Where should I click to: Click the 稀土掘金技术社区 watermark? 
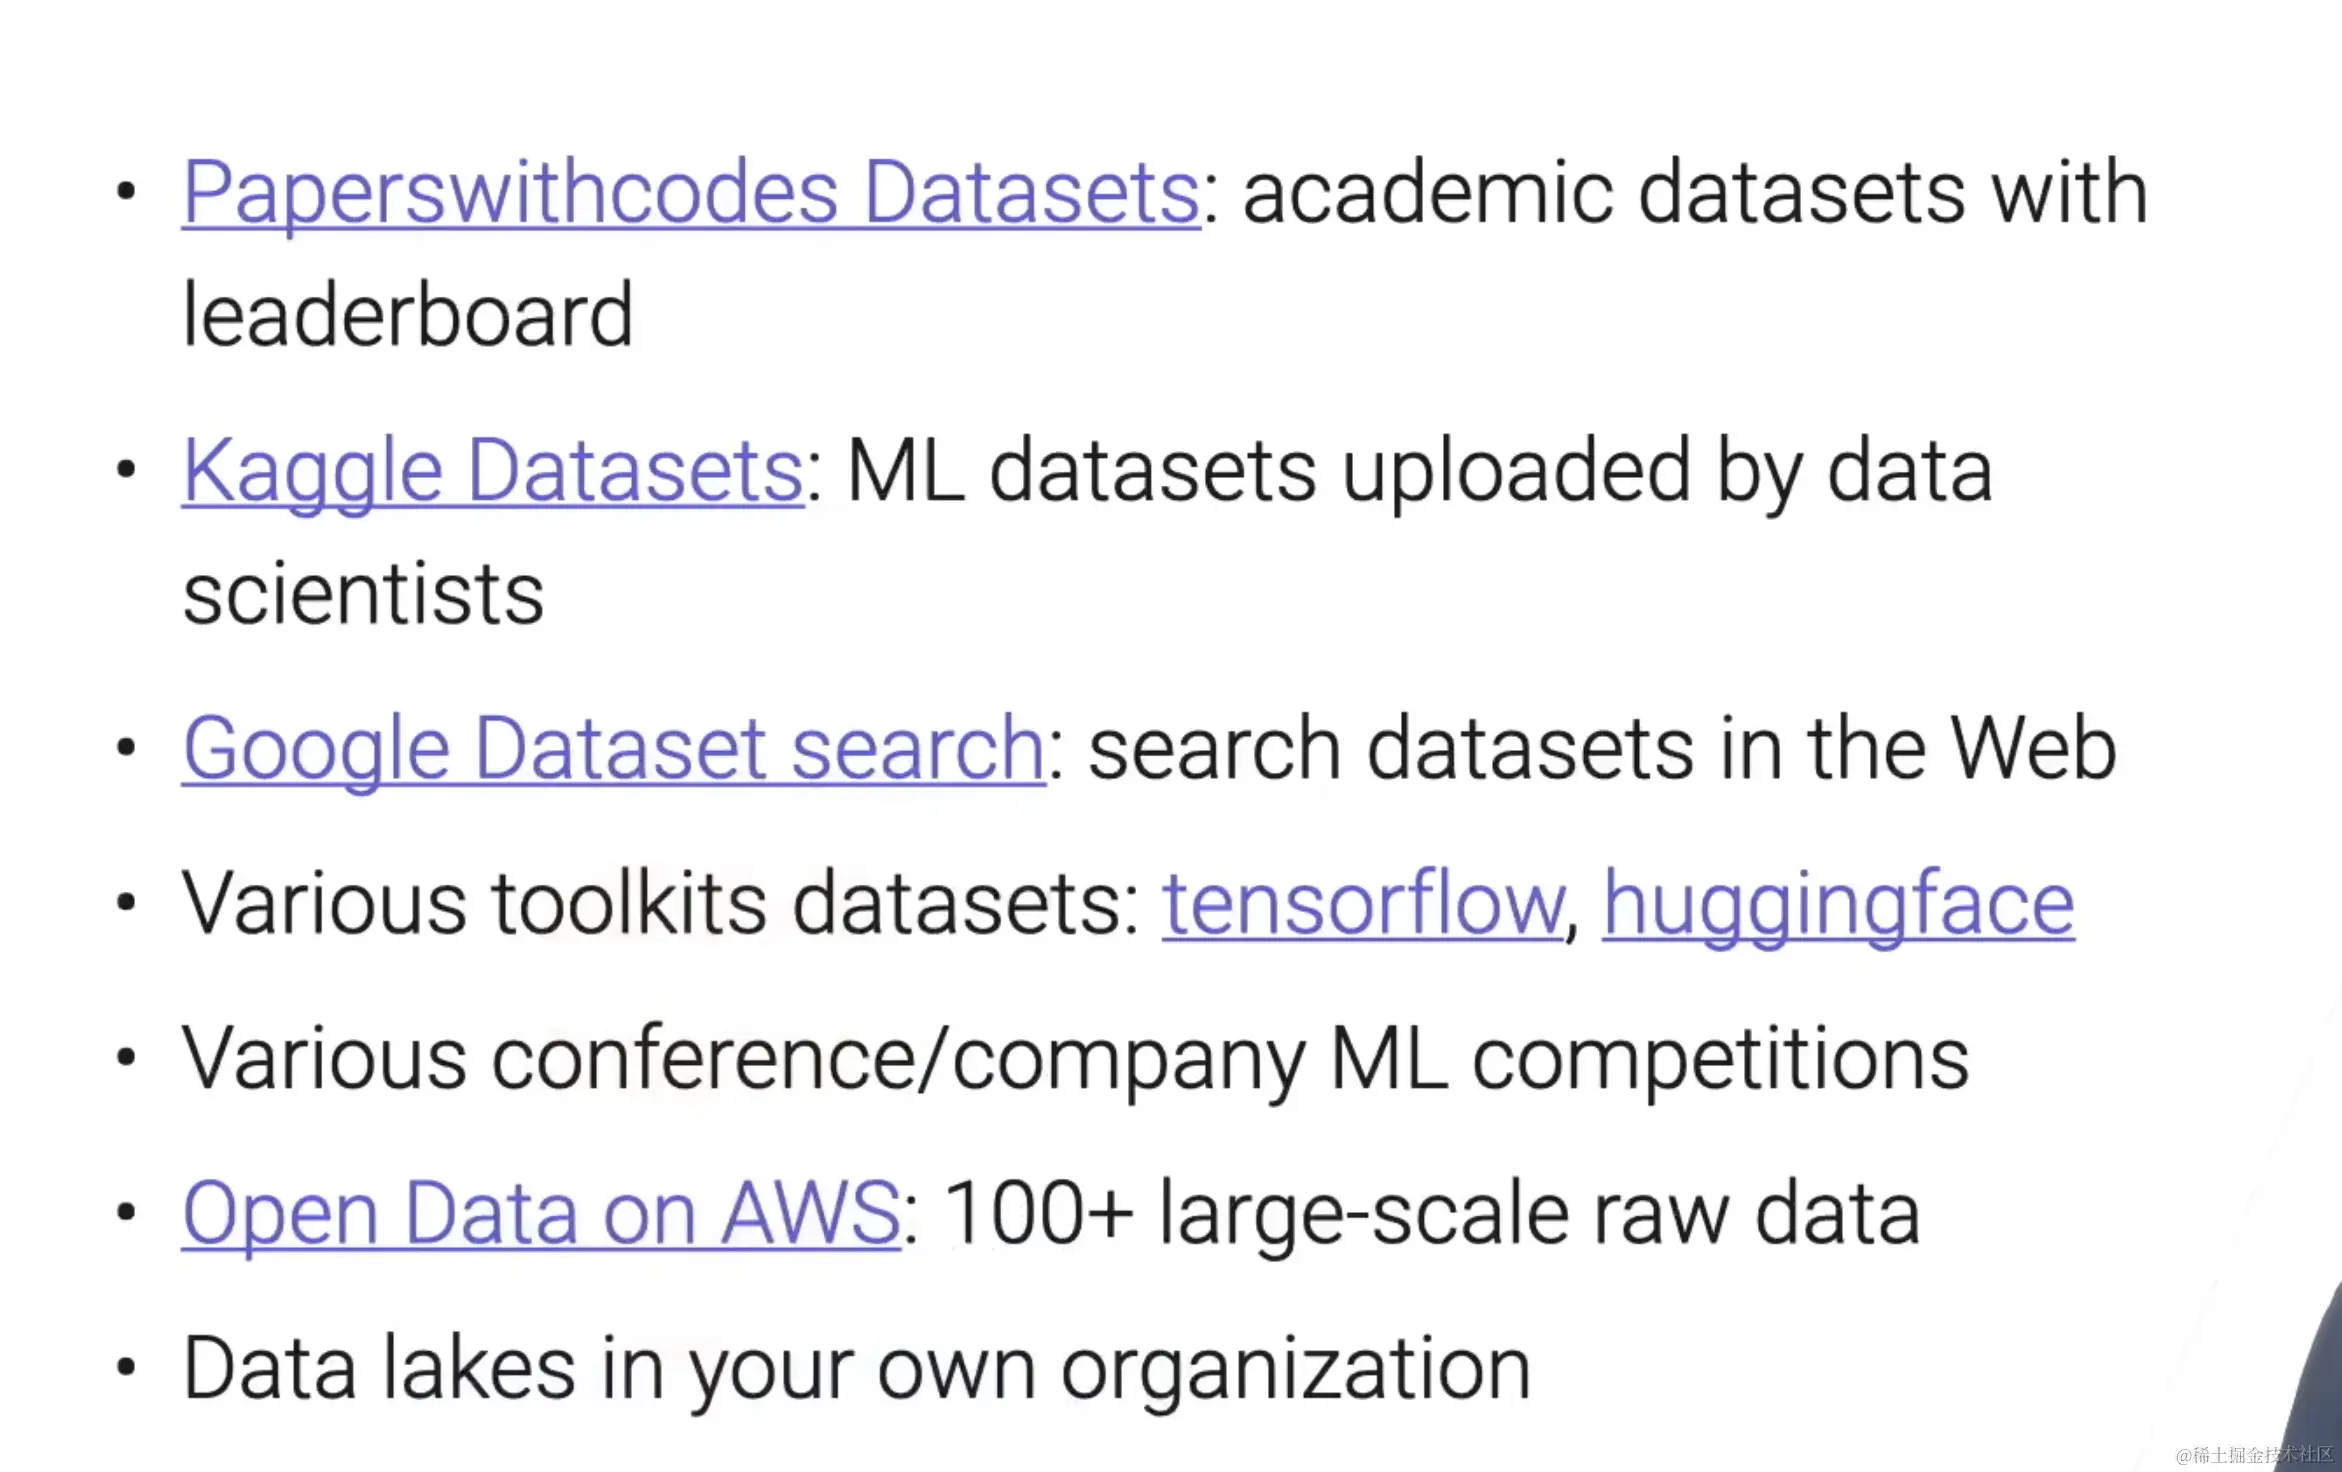pos(2254,1455)
